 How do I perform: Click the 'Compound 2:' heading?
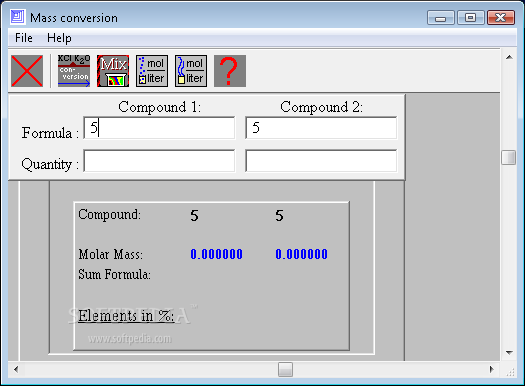[321, 107]
